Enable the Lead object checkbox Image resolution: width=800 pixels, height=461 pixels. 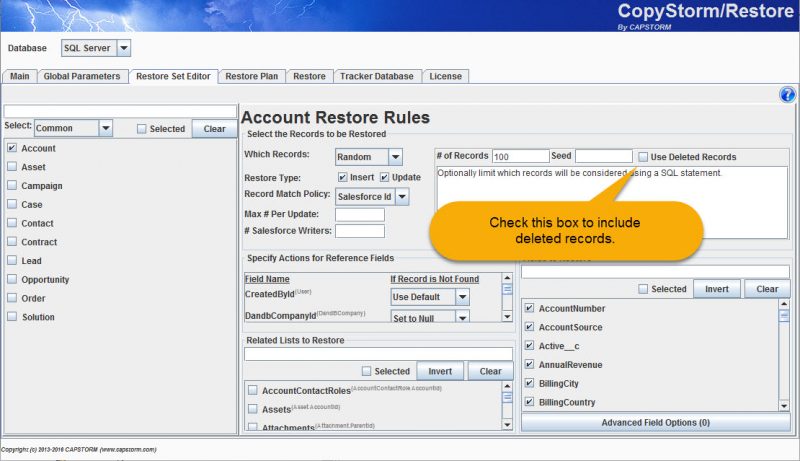point(12,260)
